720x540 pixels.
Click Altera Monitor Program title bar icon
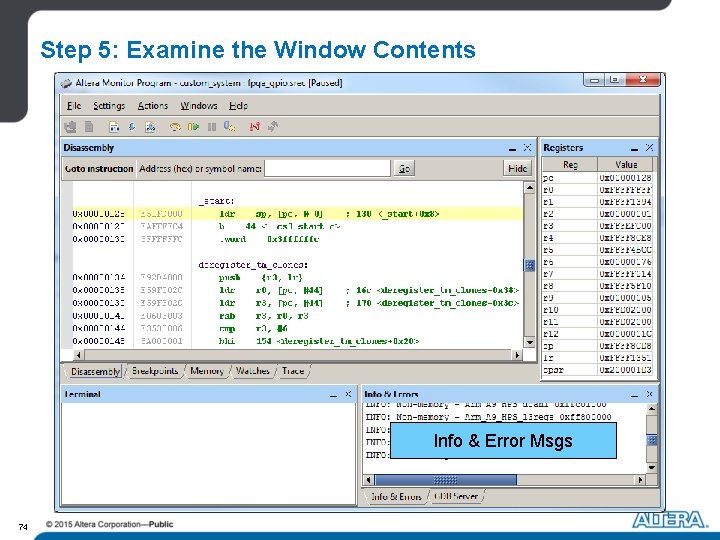(x=67, y=83)
